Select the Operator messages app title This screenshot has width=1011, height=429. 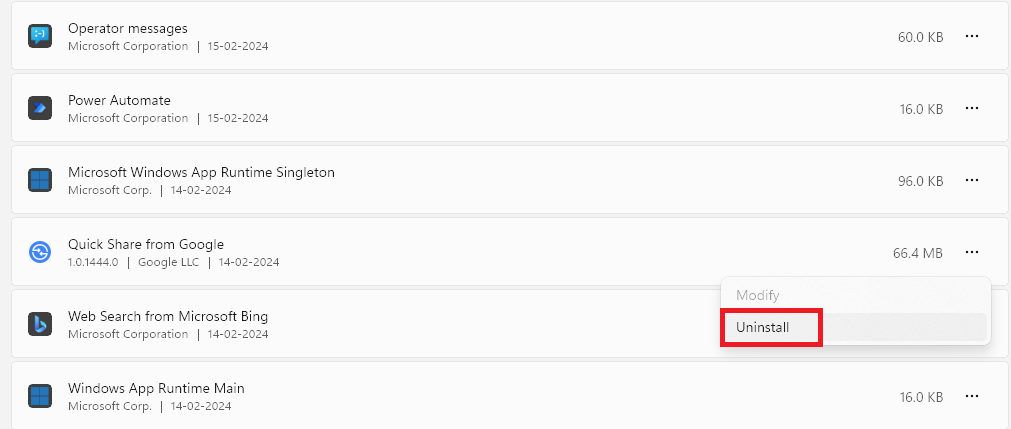pyautogui.click(x=127, y=28)
